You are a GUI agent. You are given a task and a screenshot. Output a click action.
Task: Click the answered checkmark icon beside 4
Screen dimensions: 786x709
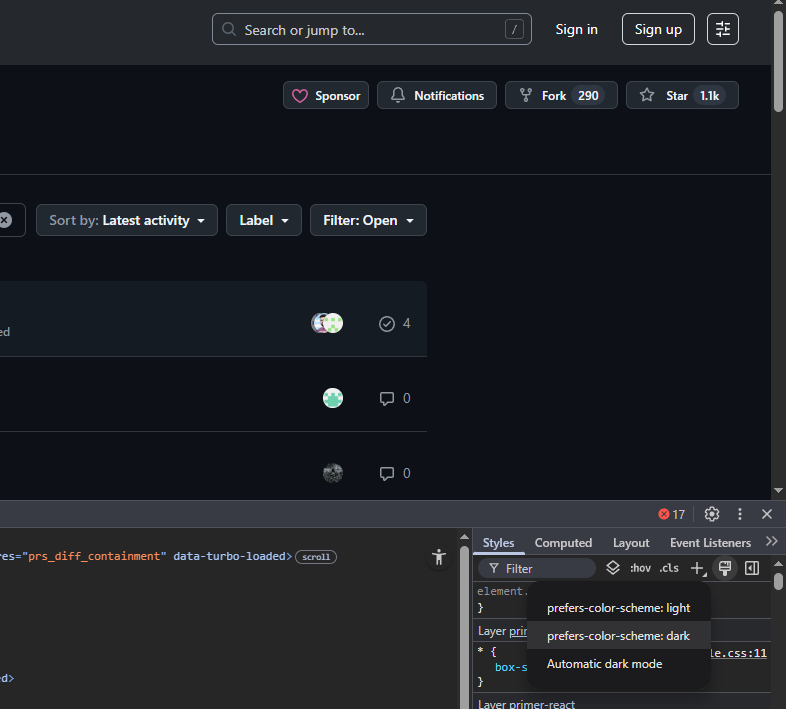(x=386, y=324)
